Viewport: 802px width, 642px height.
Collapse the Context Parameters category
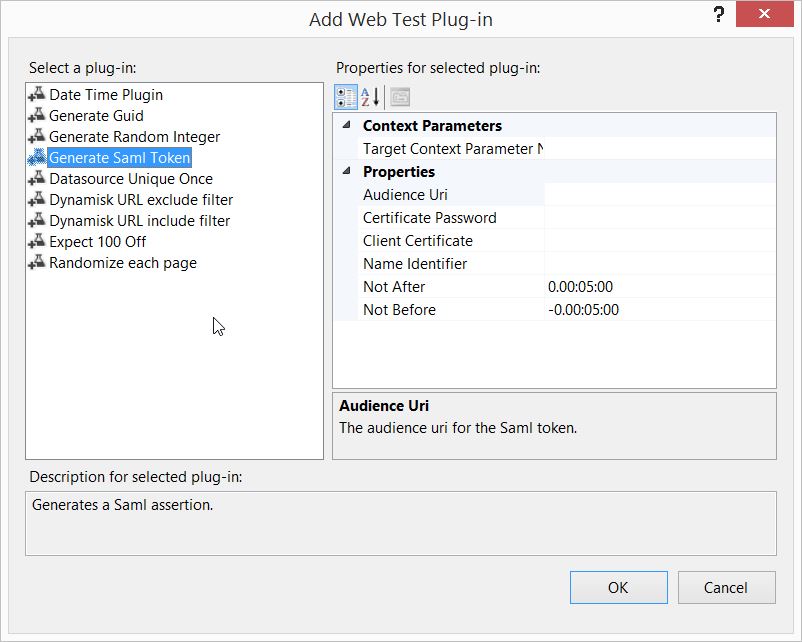pos(346,125)
